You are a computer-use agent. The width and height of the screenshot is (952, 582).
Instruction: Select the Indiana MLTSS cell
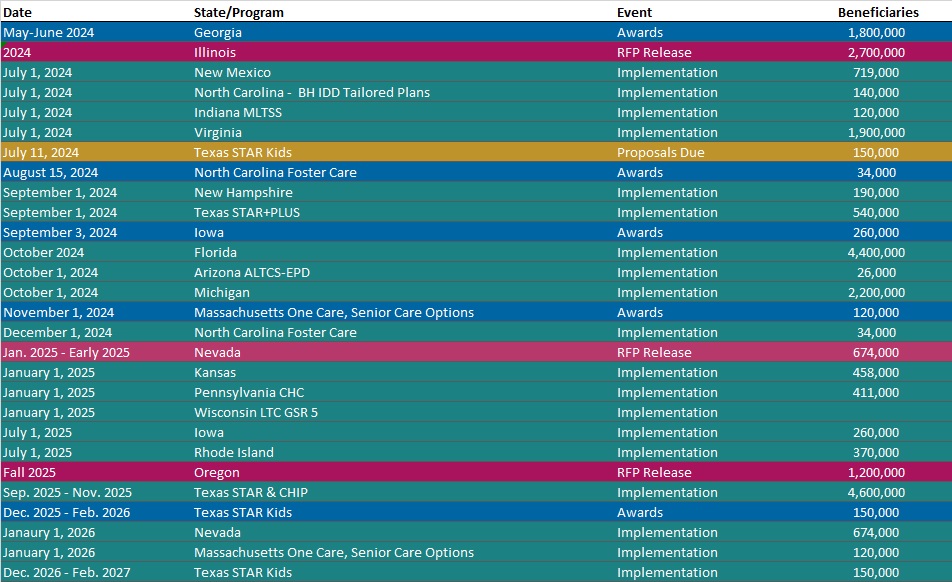point(238,112)
